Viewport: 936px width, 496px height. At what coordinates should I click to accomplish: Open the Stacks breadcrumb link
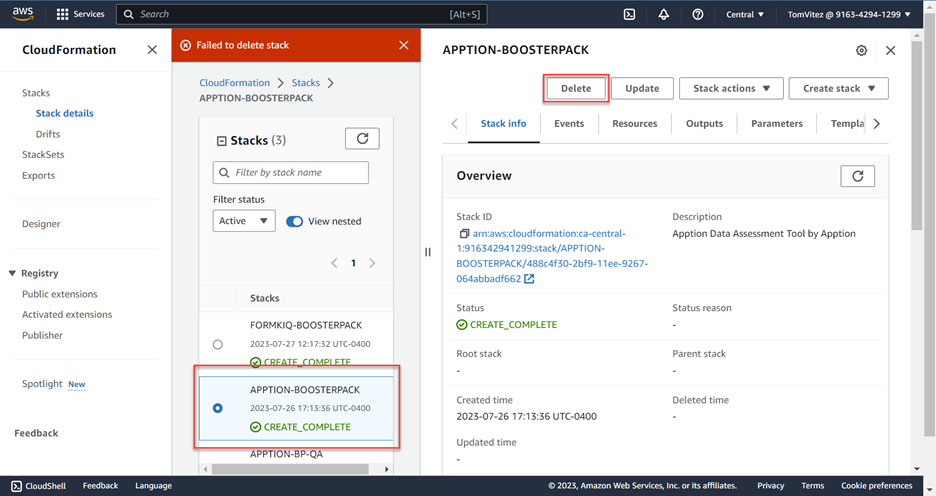(306, 83)
